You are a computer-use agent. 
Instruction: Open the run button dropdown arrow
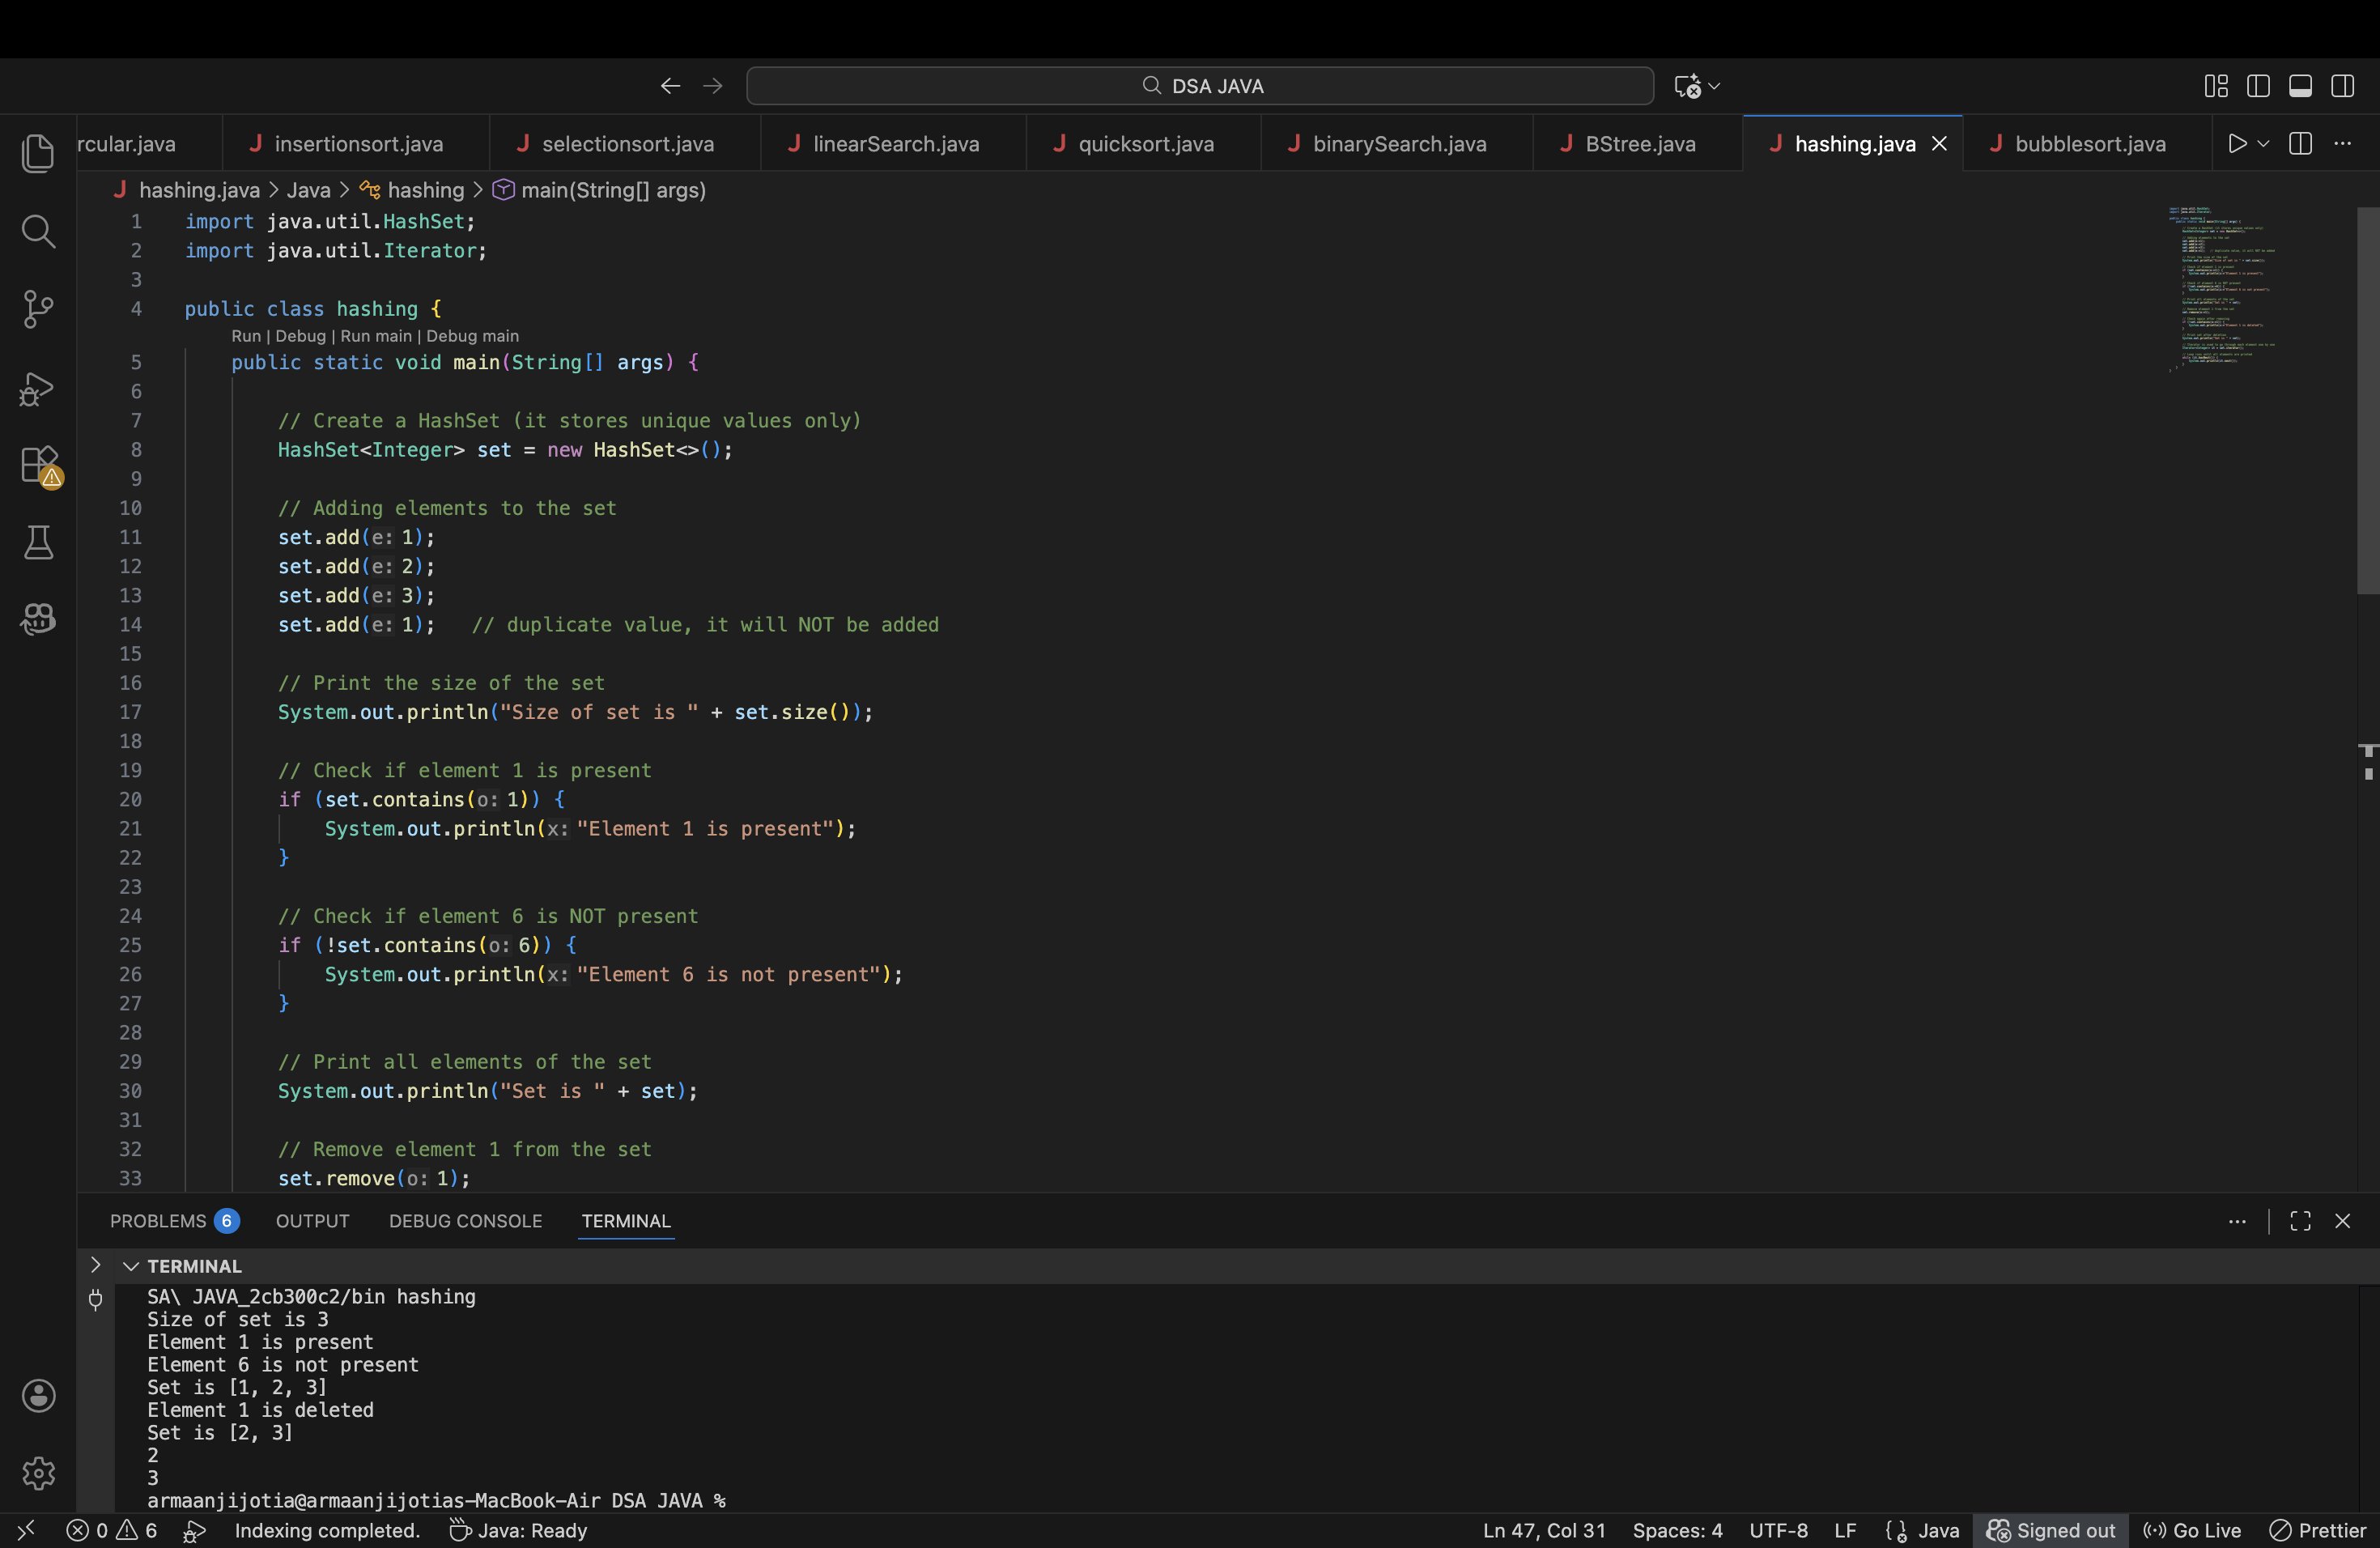[2263, 144]
